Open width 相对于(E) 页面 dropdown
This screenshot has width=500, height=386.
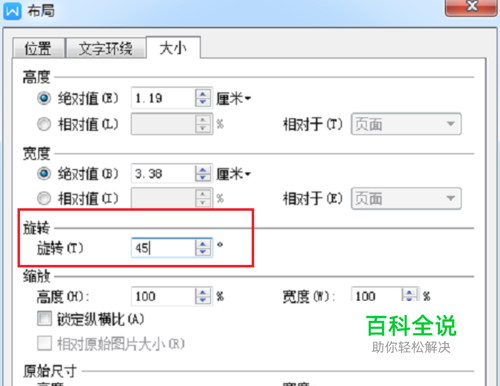[406, 199]
